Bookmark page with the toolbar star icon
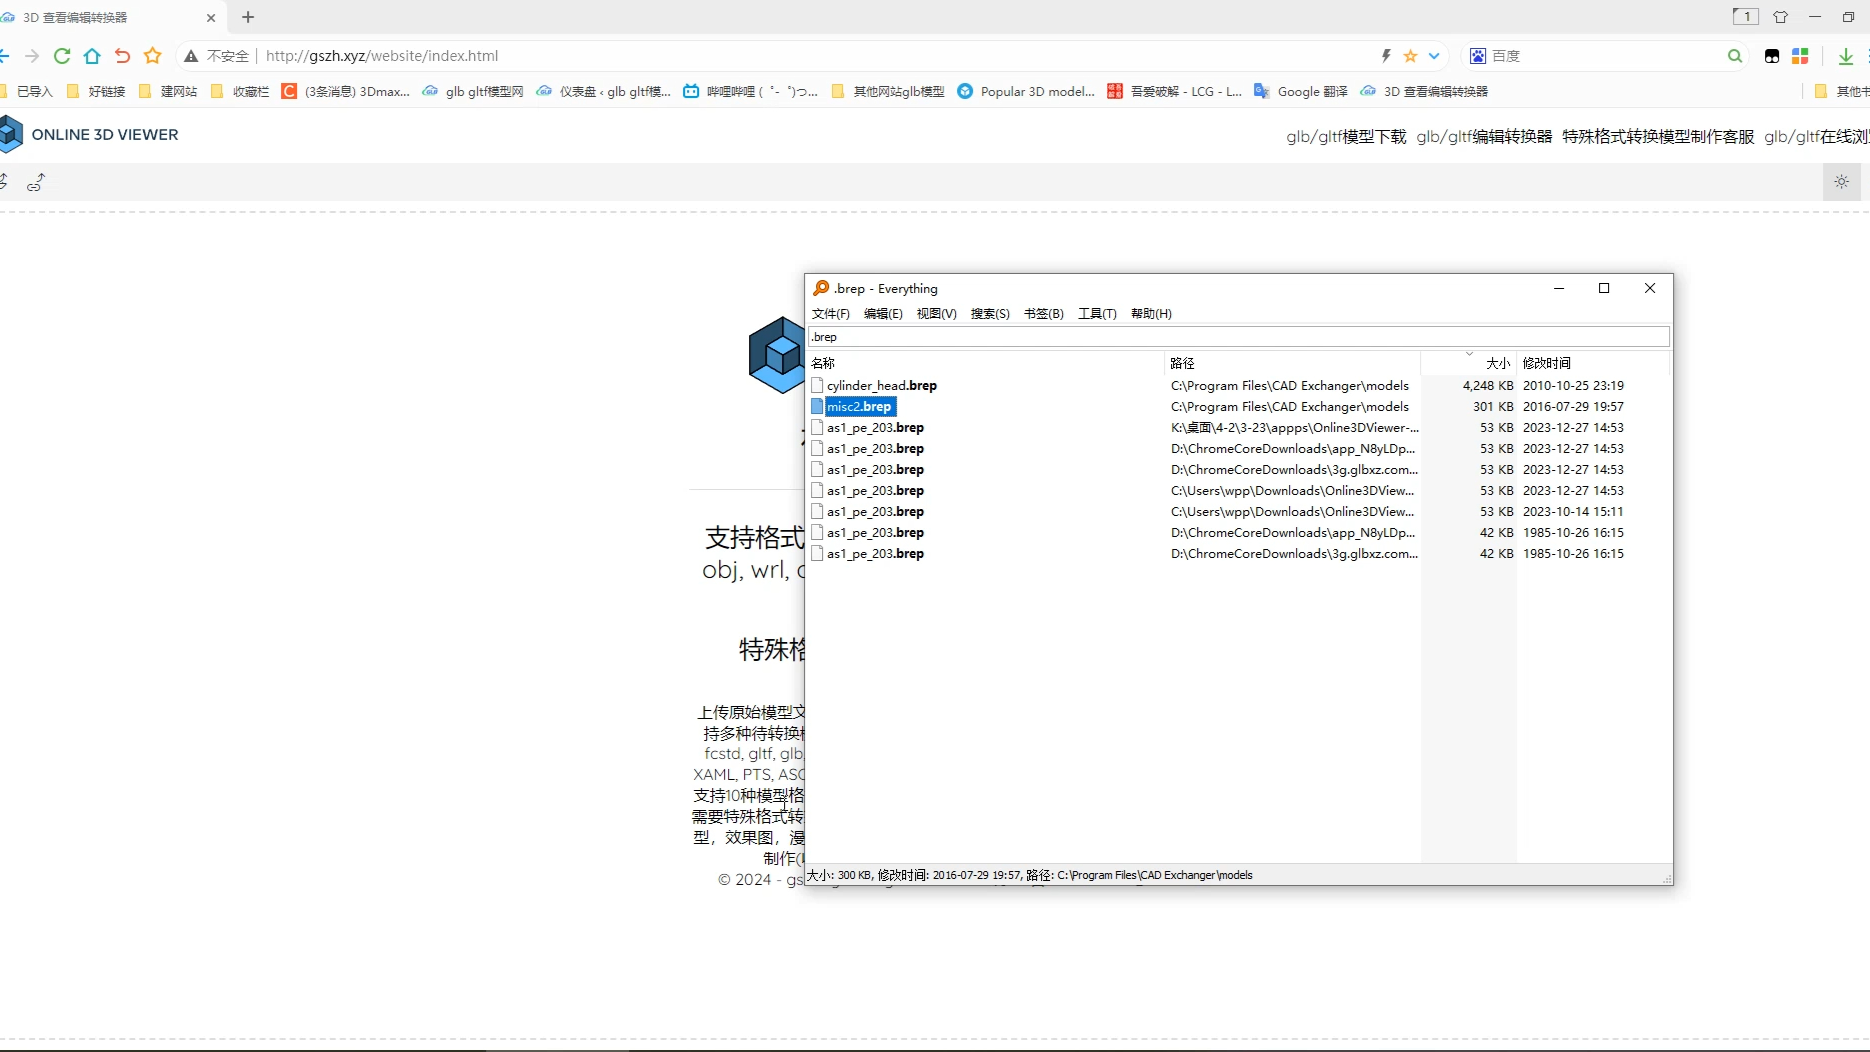This screenshot has height=1052, width=1870. pyautogui.click(x=152, y=56)
